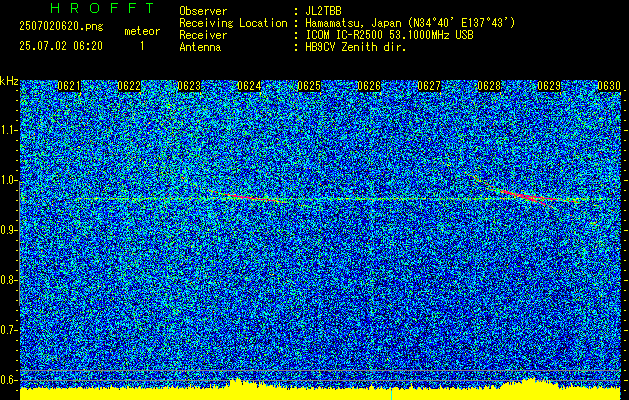Click the Antenna label
Screen dimensions: 629x400
pos(200,47)
